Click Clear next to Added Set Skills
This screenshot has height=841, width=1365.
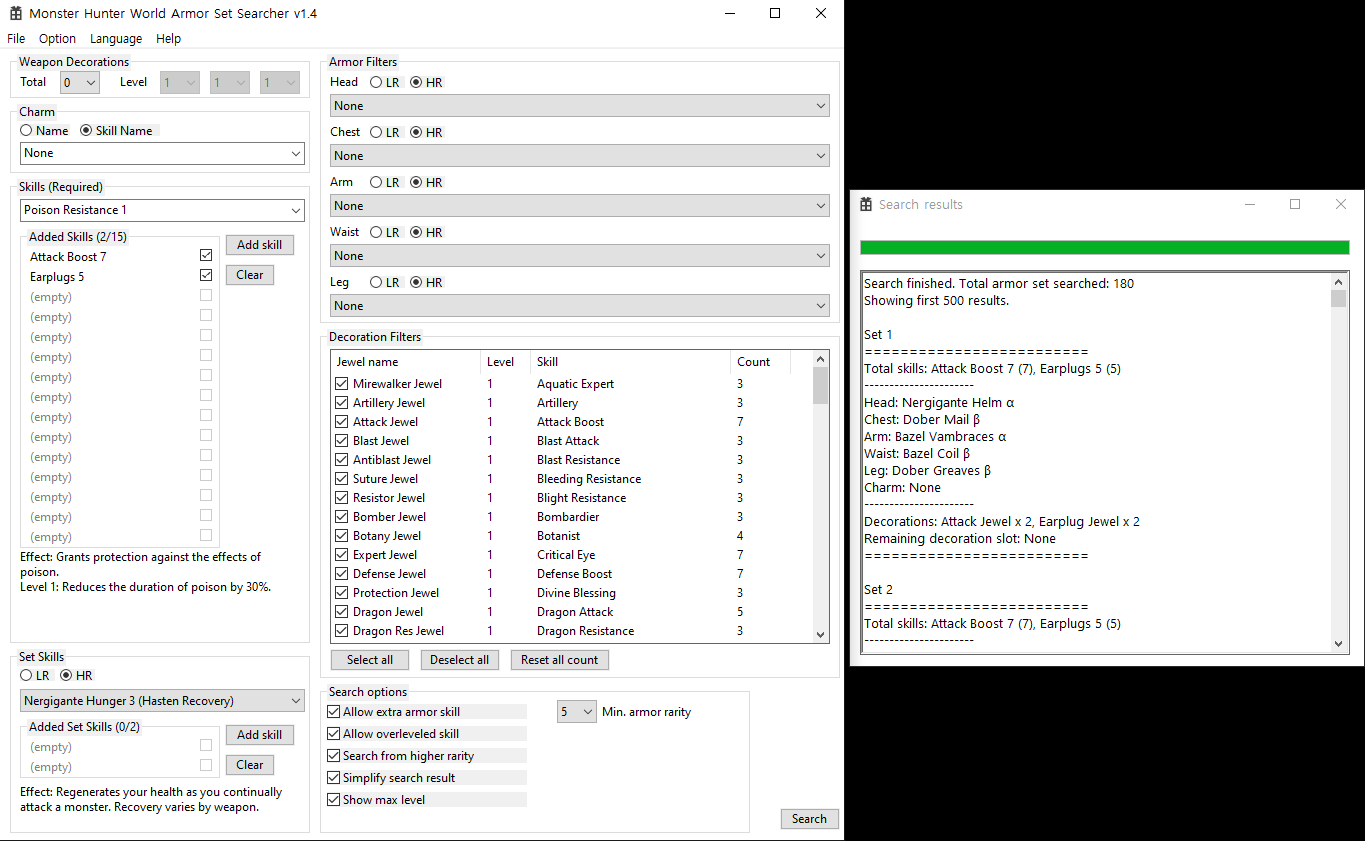(x=250, y=765)
